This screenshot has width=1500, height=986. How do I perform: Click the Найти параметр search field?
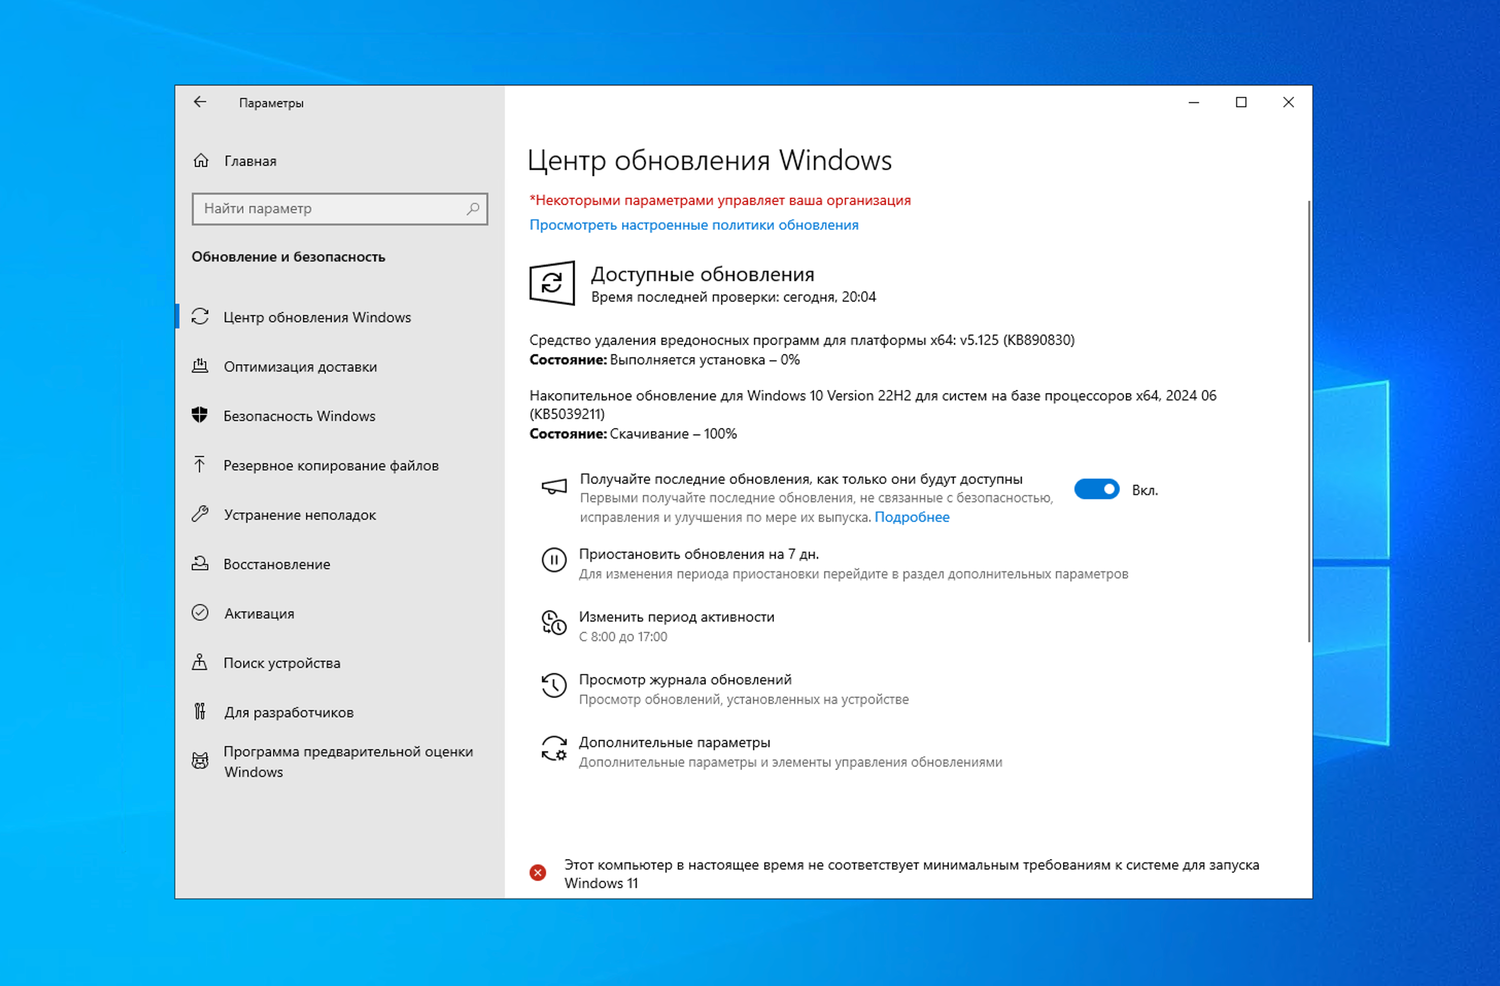(340, 208)
